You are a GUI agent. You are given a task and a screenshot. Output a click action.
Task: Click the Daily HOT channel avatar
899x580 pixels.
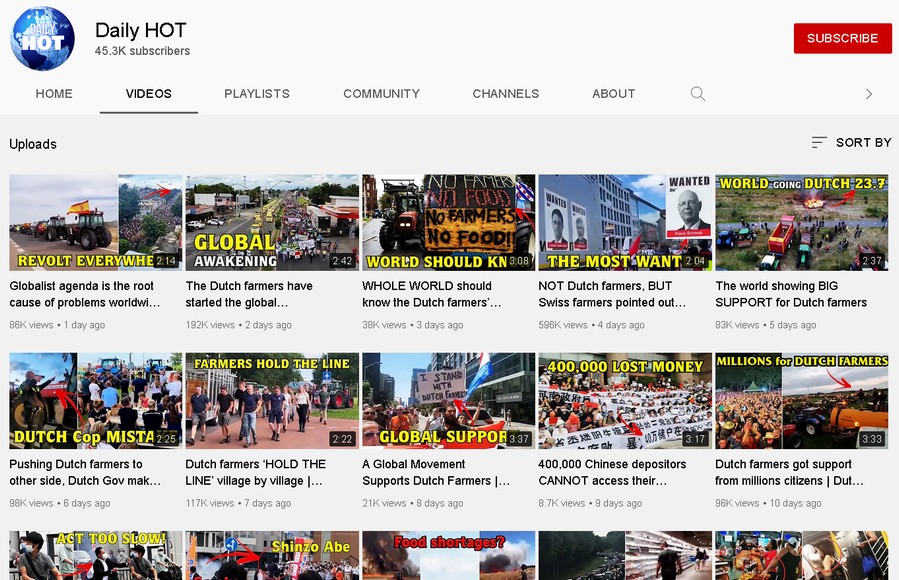coord(42,39)
